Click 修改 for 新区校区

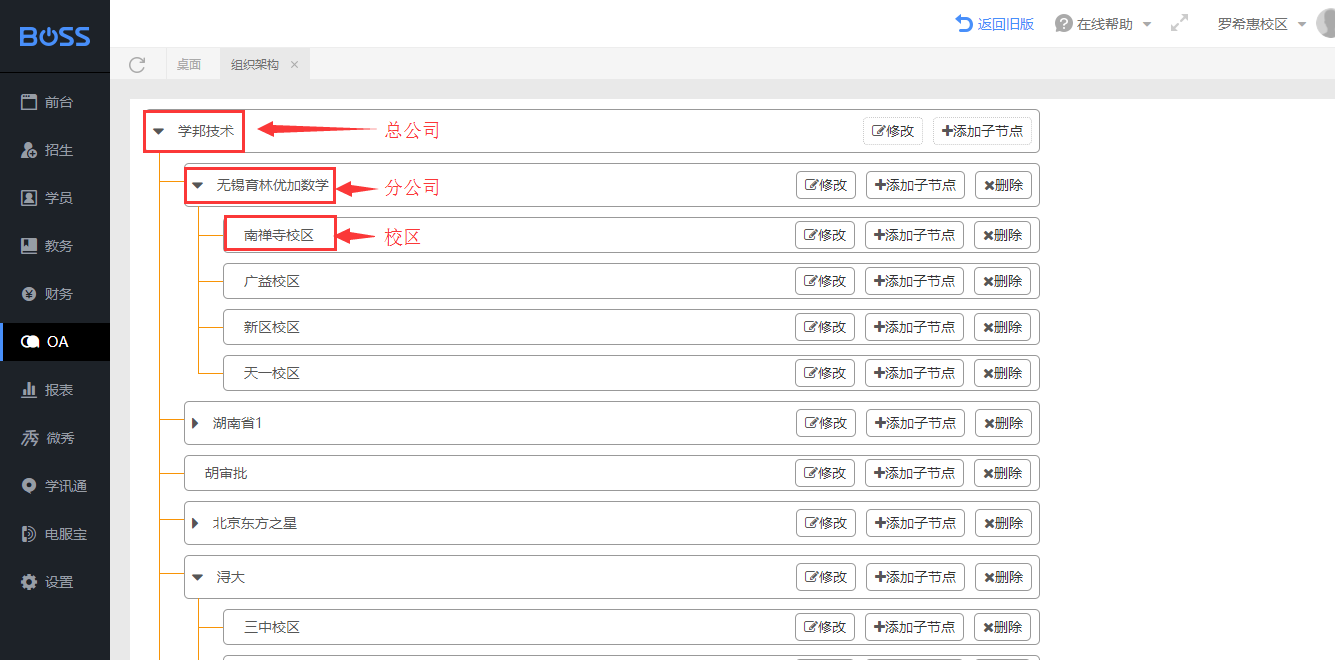click(x=825, y=327)
